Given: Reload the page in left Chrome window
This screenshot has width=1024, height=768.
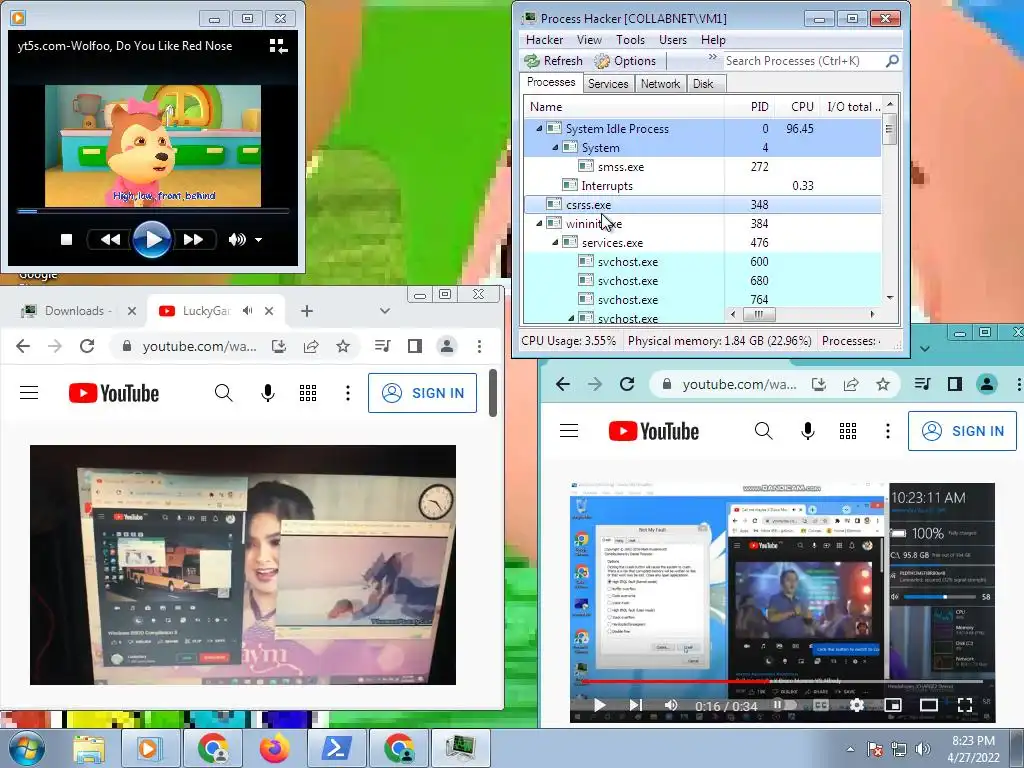Looking at the screenshot, I should click(87, 346).
